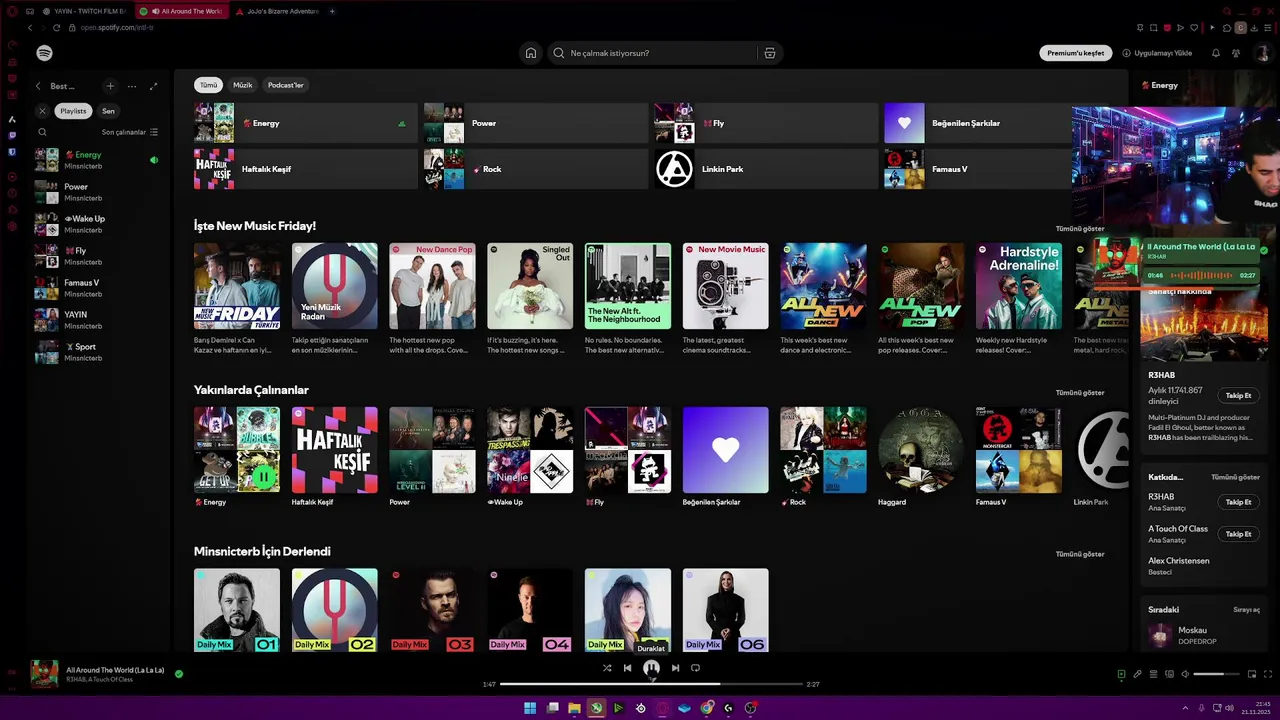Select the Podcast'ler filter chip
The height and width of the screenshot is (720, 1280).
pyautogui.click(x=285, y=85)
